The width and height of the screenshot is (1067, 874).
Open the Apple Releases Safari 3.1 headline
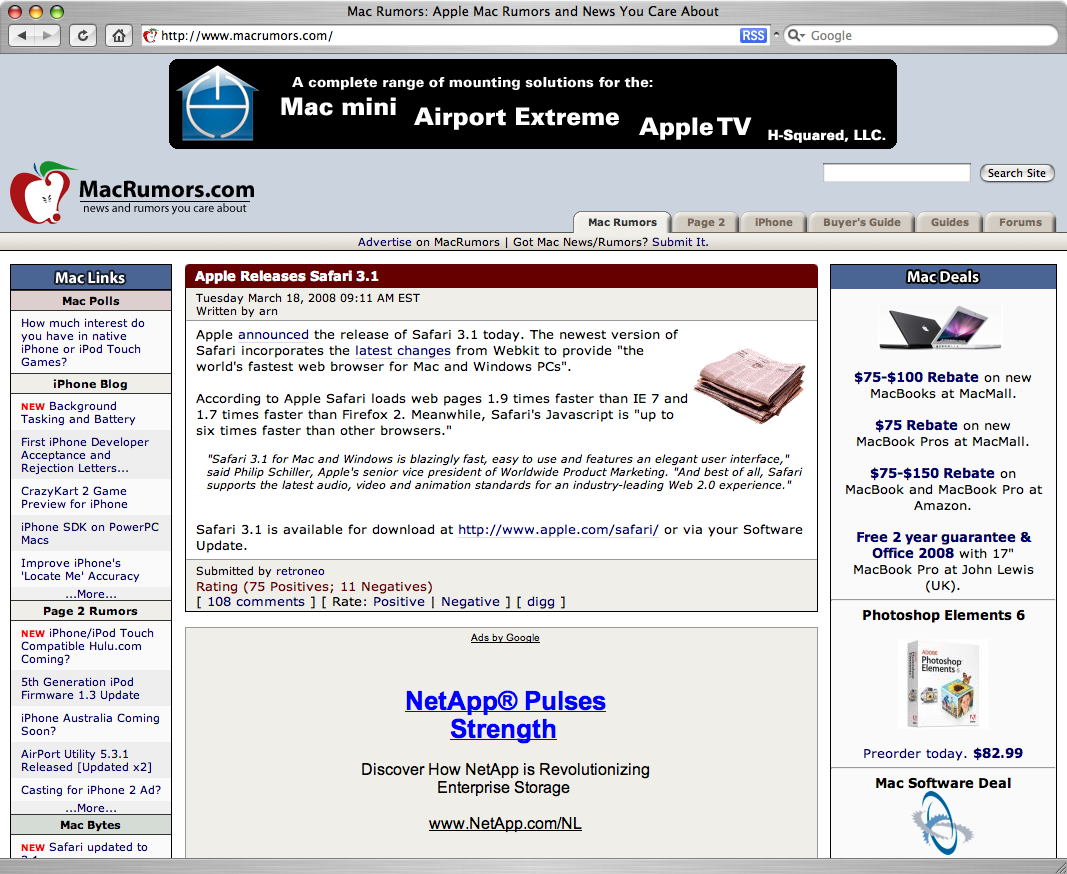tap(286, 276)
